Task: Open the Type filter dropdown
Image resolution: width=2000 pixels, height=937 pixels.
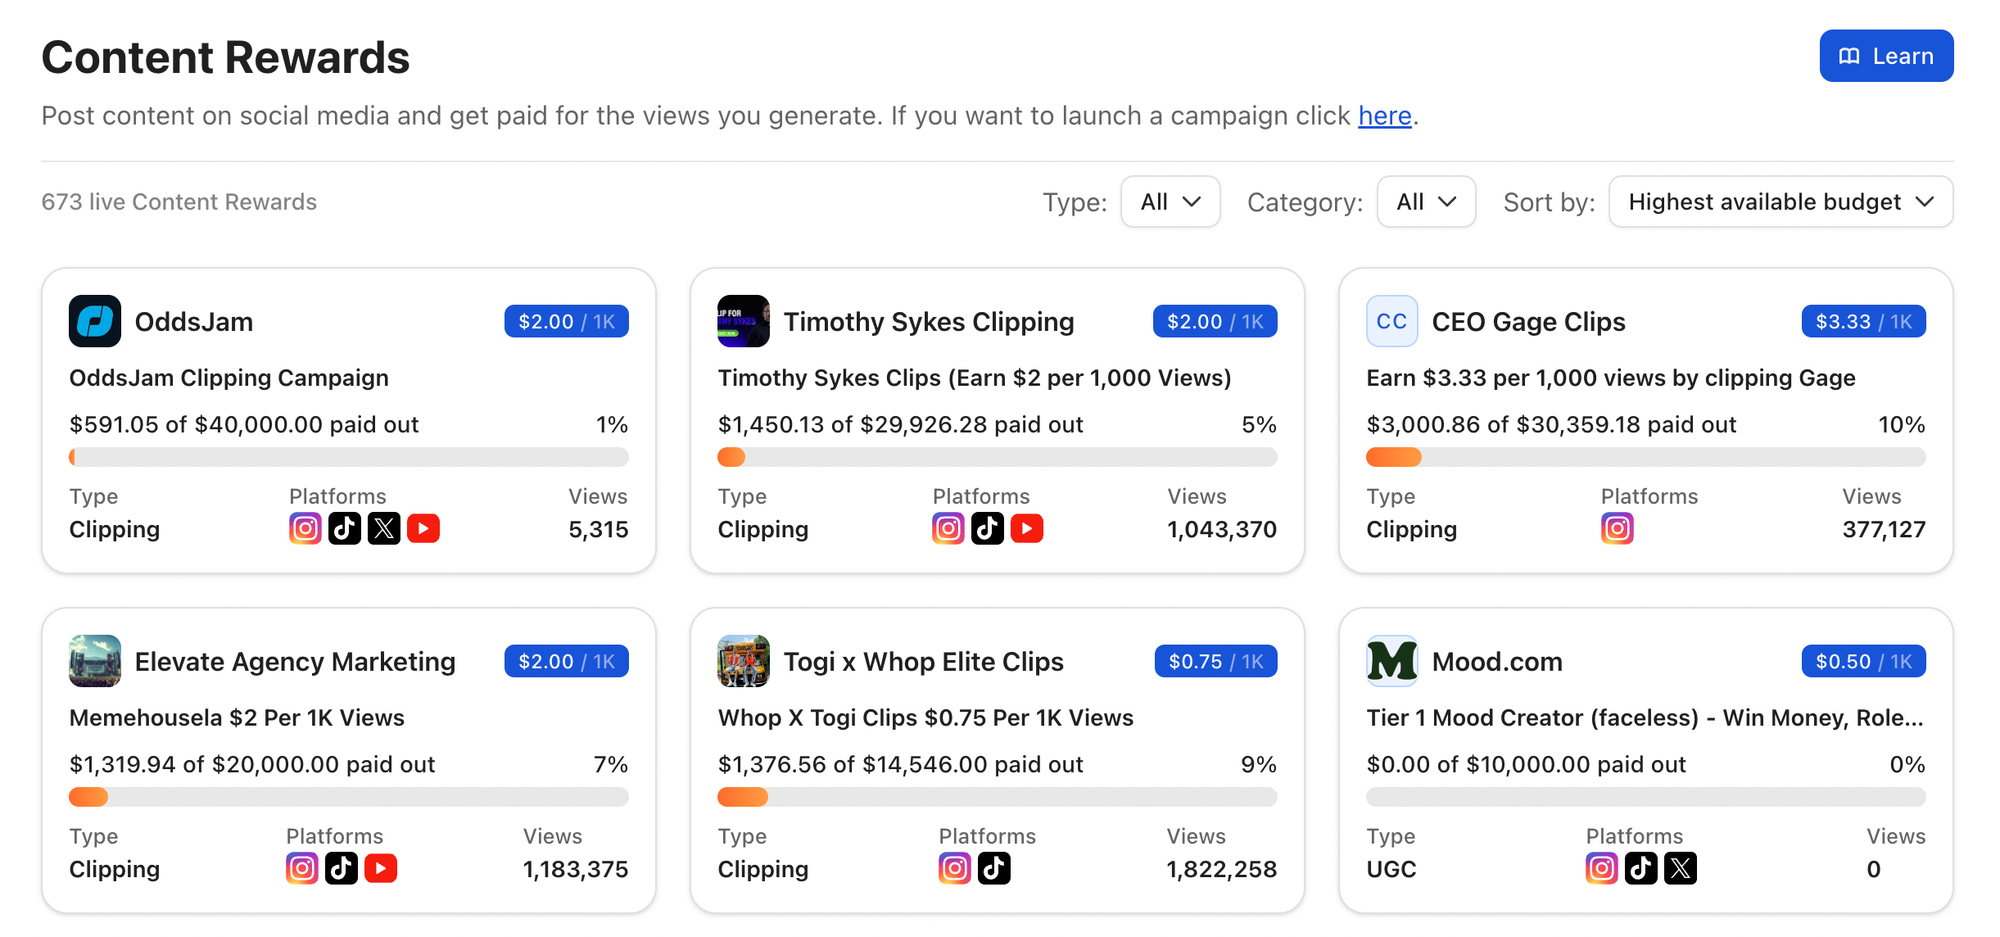Action: [1170, 202]
